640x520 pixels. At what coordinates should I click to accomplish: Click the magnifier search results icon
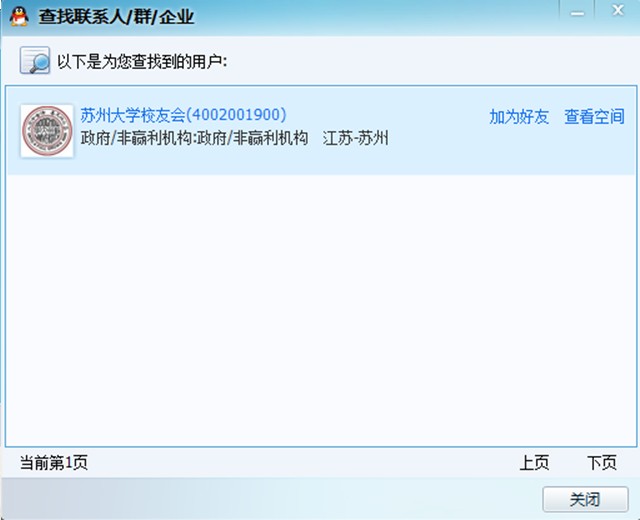[x=35, y=61]
